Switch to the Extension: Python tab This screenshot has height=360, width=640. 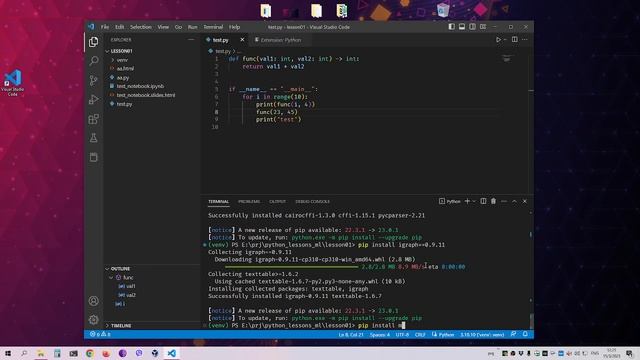coord(280,40)
